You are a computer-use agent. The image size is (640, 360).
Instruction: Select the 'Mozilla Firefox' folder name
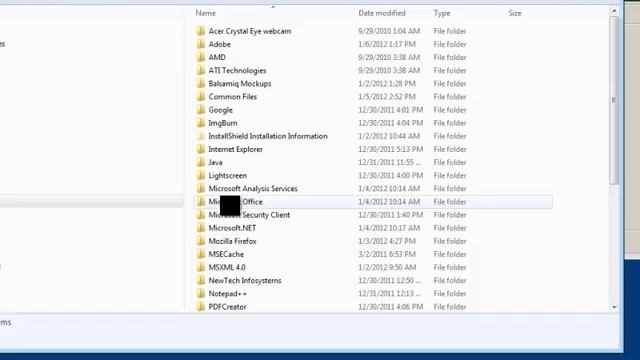(233, 241)
